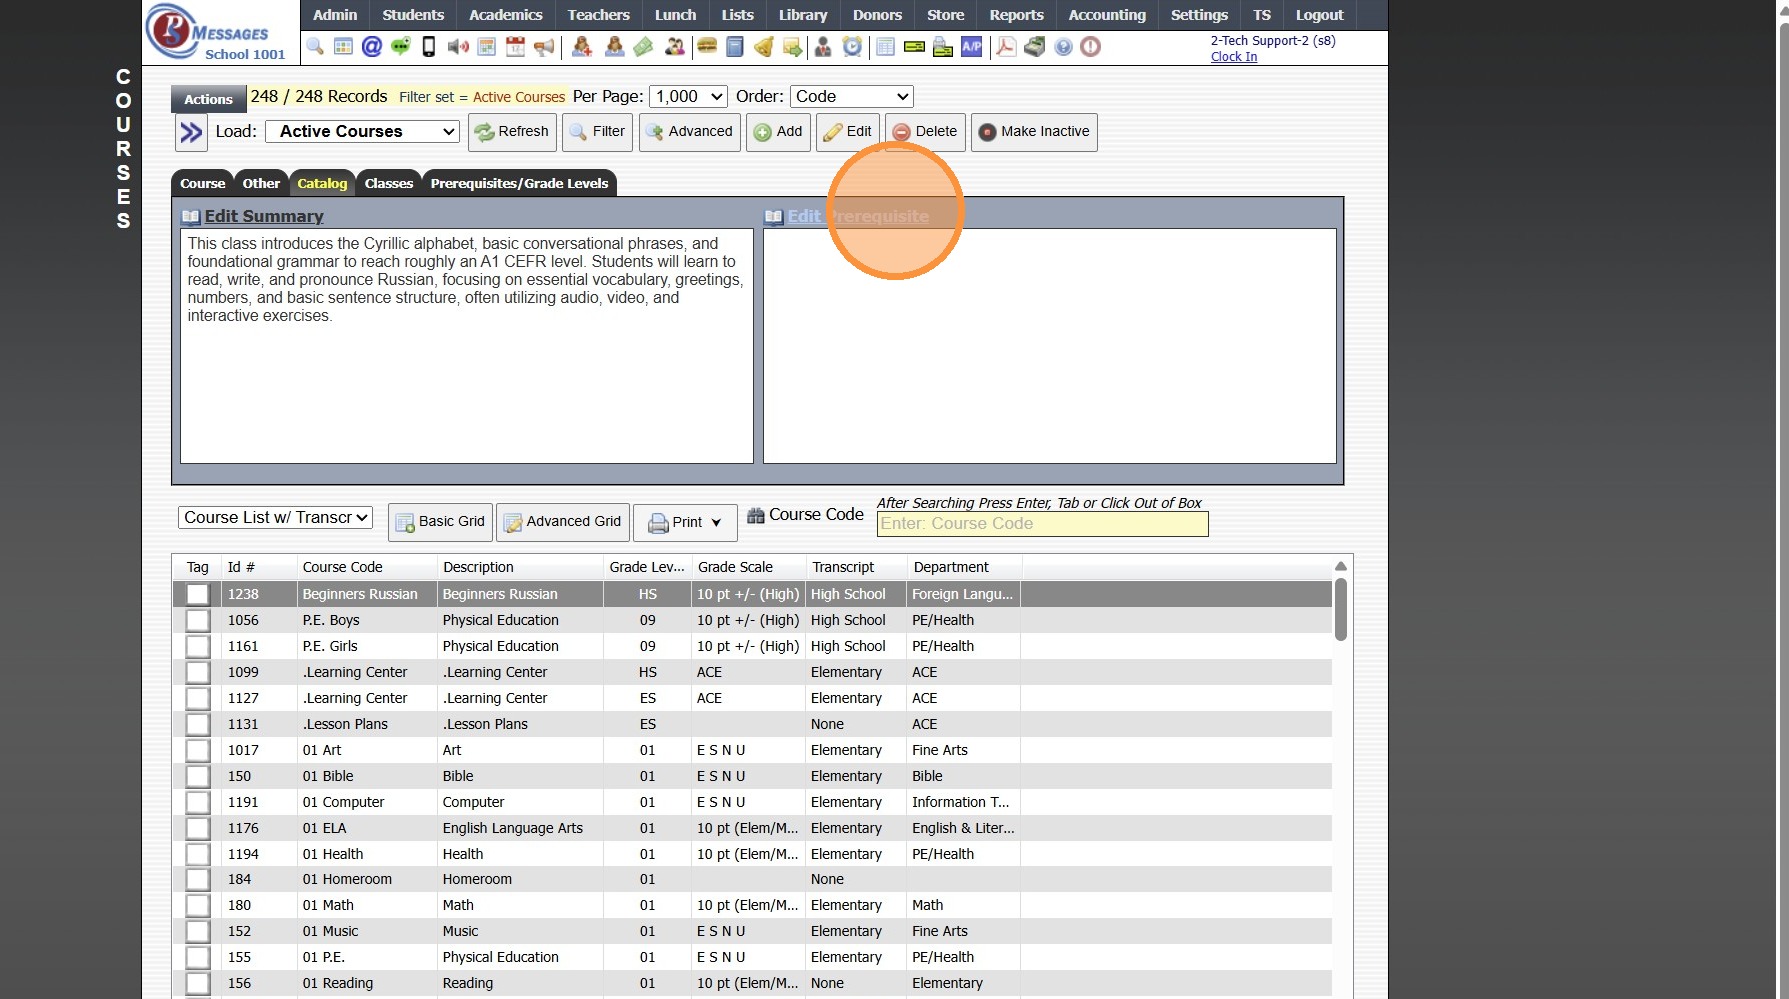Click the double-chevron expand icon beside Load
Screen dimensions: 1789x999
click(x=191, y=132)
